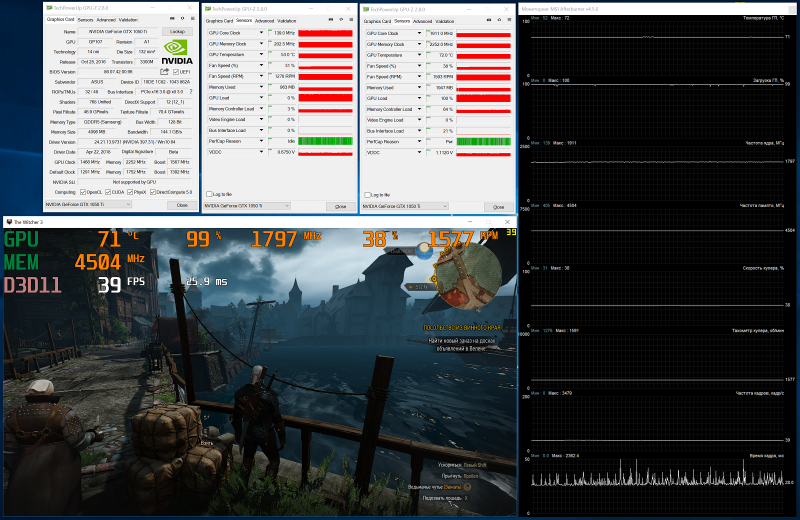Open Validation tab in window showing 1583 RPM

click(x=444, y=20)
